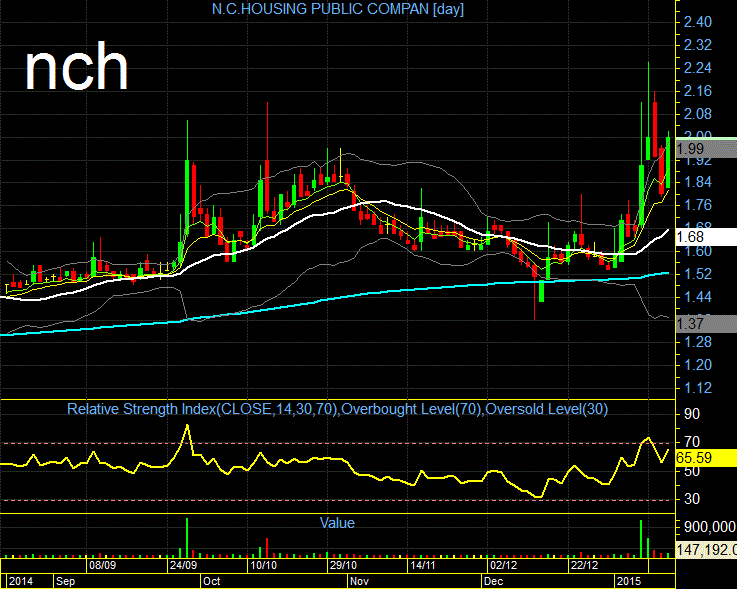Click the 70 RSI overbought axis label

point(692,442)
